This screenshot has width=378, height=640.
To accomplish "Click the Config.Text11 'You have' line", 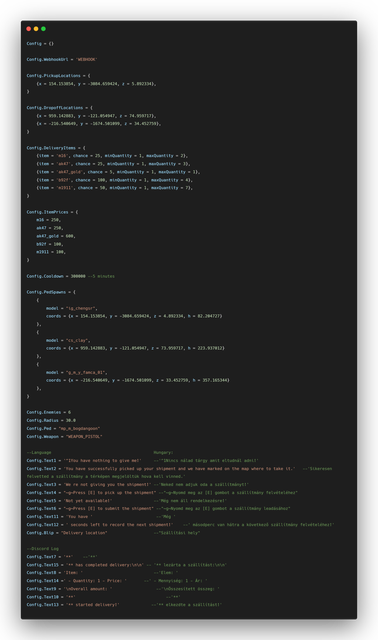I will [x=101, y=517].
